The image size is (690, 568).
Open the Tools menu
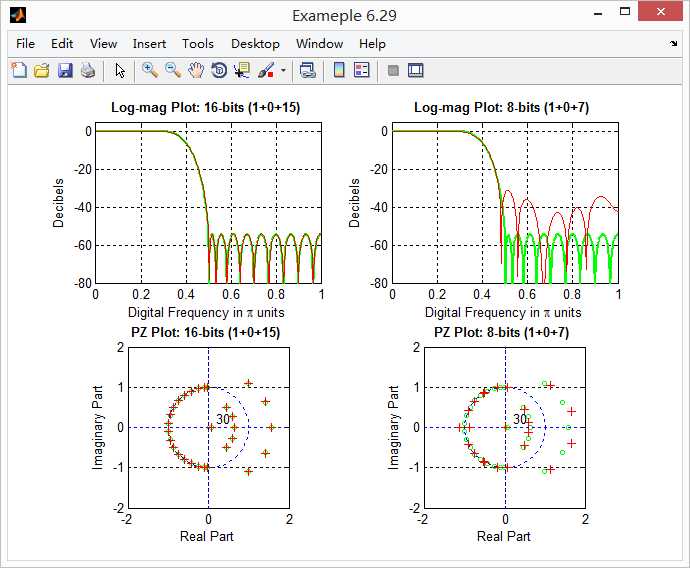(198, 44)
